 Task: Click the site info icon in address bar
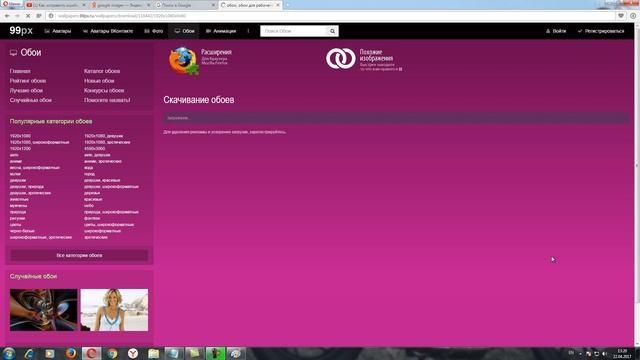51,16
